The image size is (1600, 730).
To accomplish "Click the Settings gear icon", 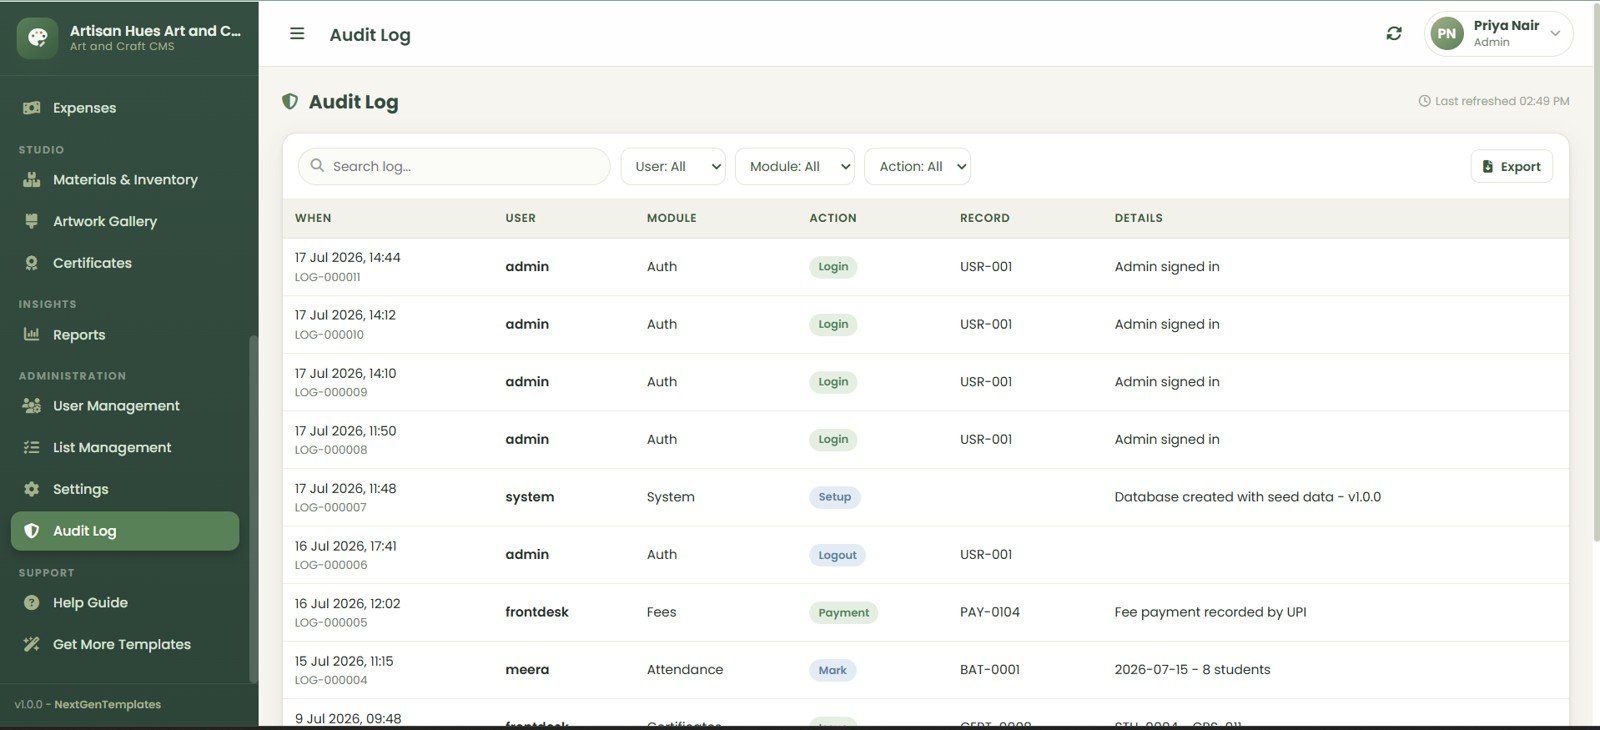I will click(32, 489).
